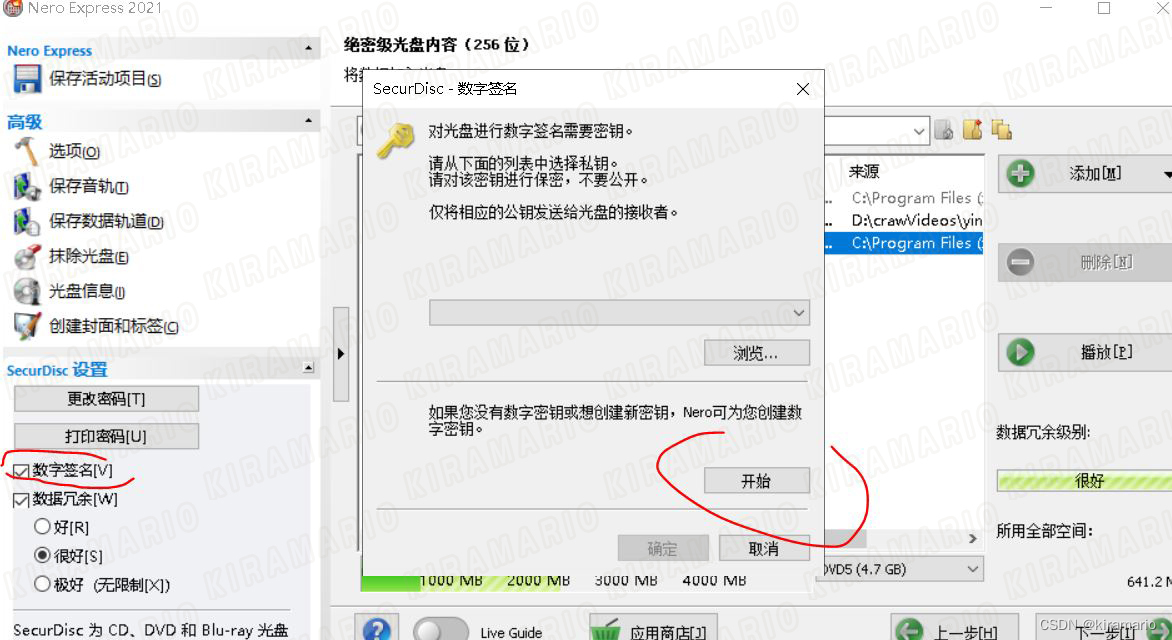1172x640 pixels.
Task: Click the Start button to create key
Action: coord(756,481)
